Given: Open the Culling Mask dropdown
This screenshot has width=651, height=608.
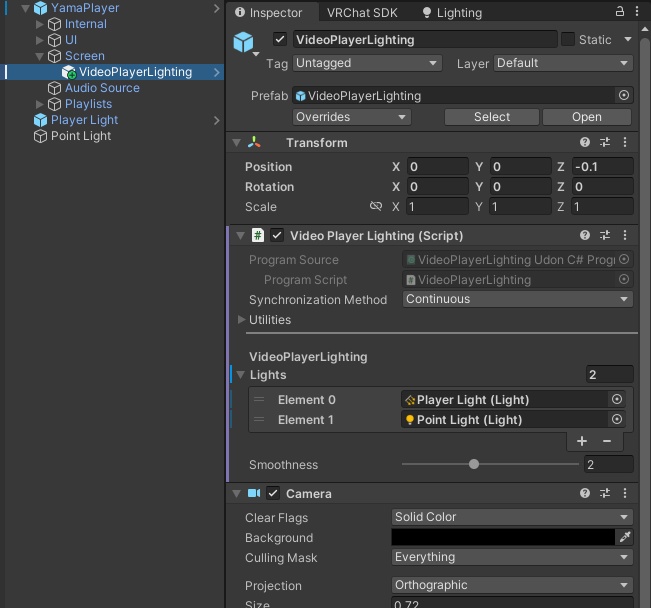Looking at the screenshot, I should tap(512, 557).
